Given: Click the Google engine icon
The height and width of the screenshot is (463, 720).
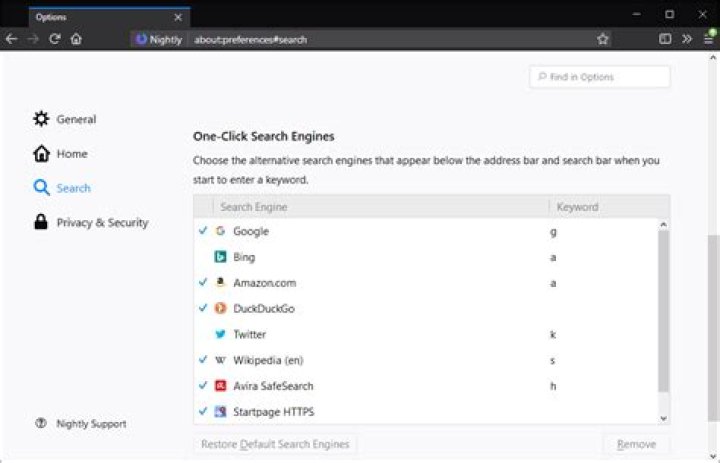Looking at the screenshot, I should pos(220,231).
